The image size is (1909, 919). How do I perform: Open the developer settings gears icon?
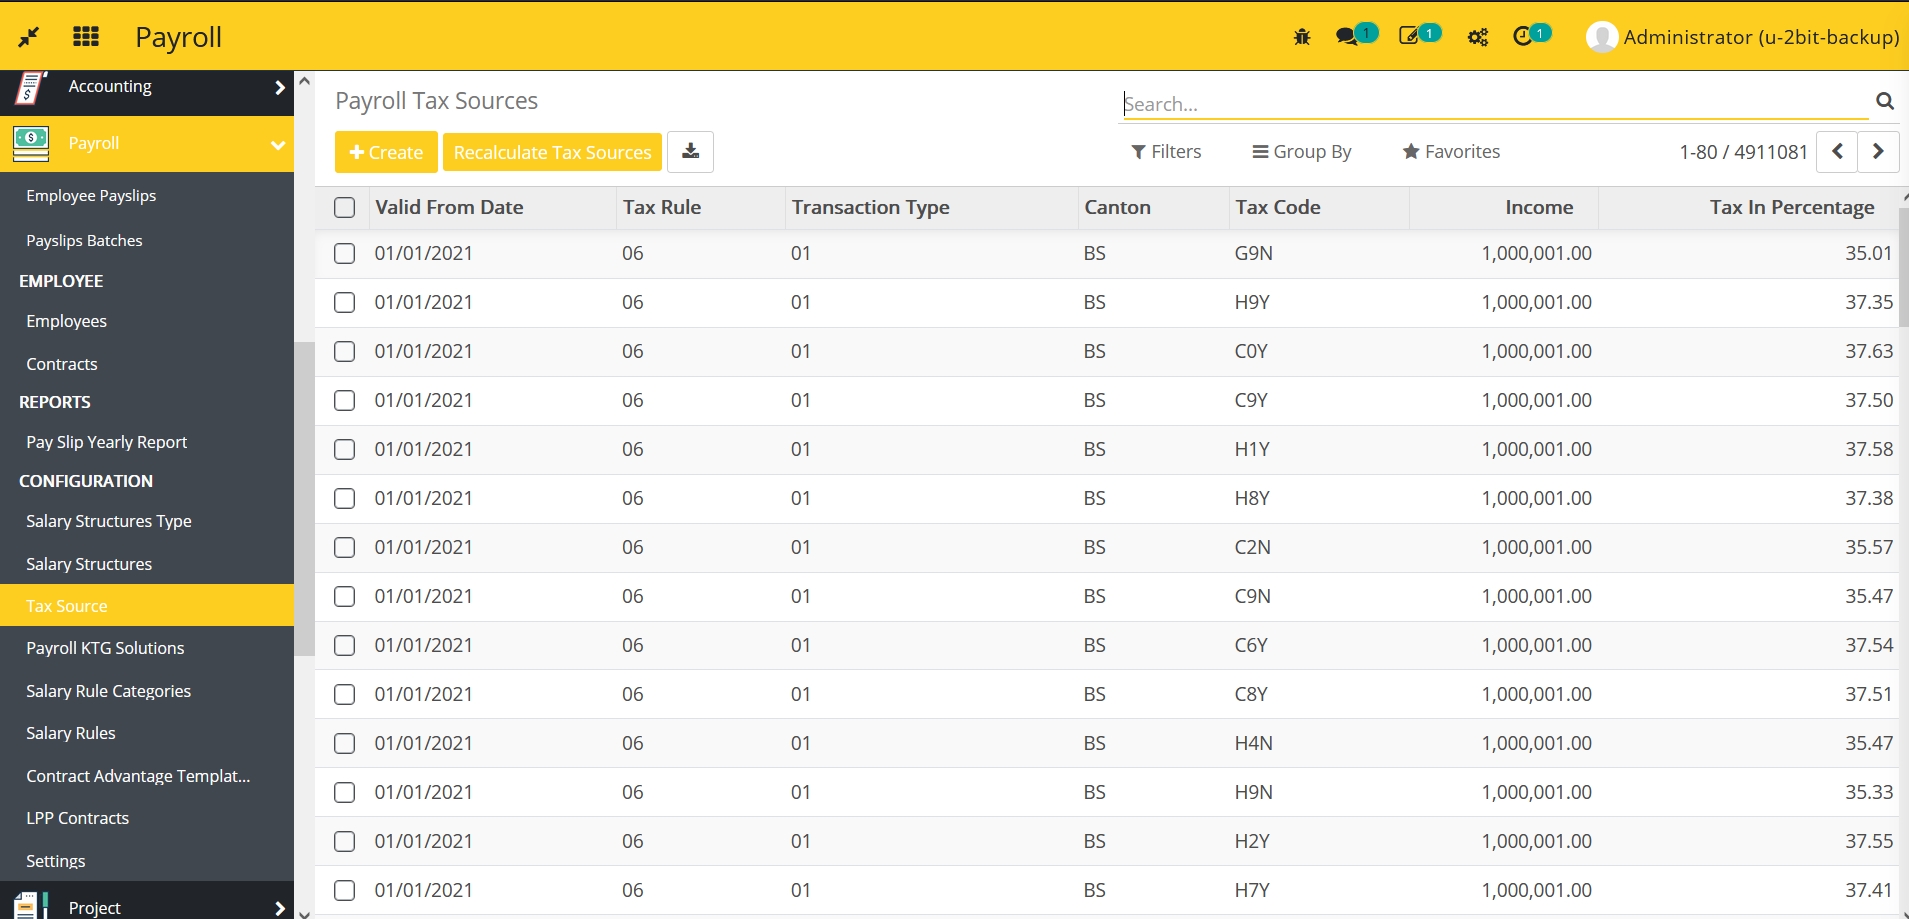1477,37
